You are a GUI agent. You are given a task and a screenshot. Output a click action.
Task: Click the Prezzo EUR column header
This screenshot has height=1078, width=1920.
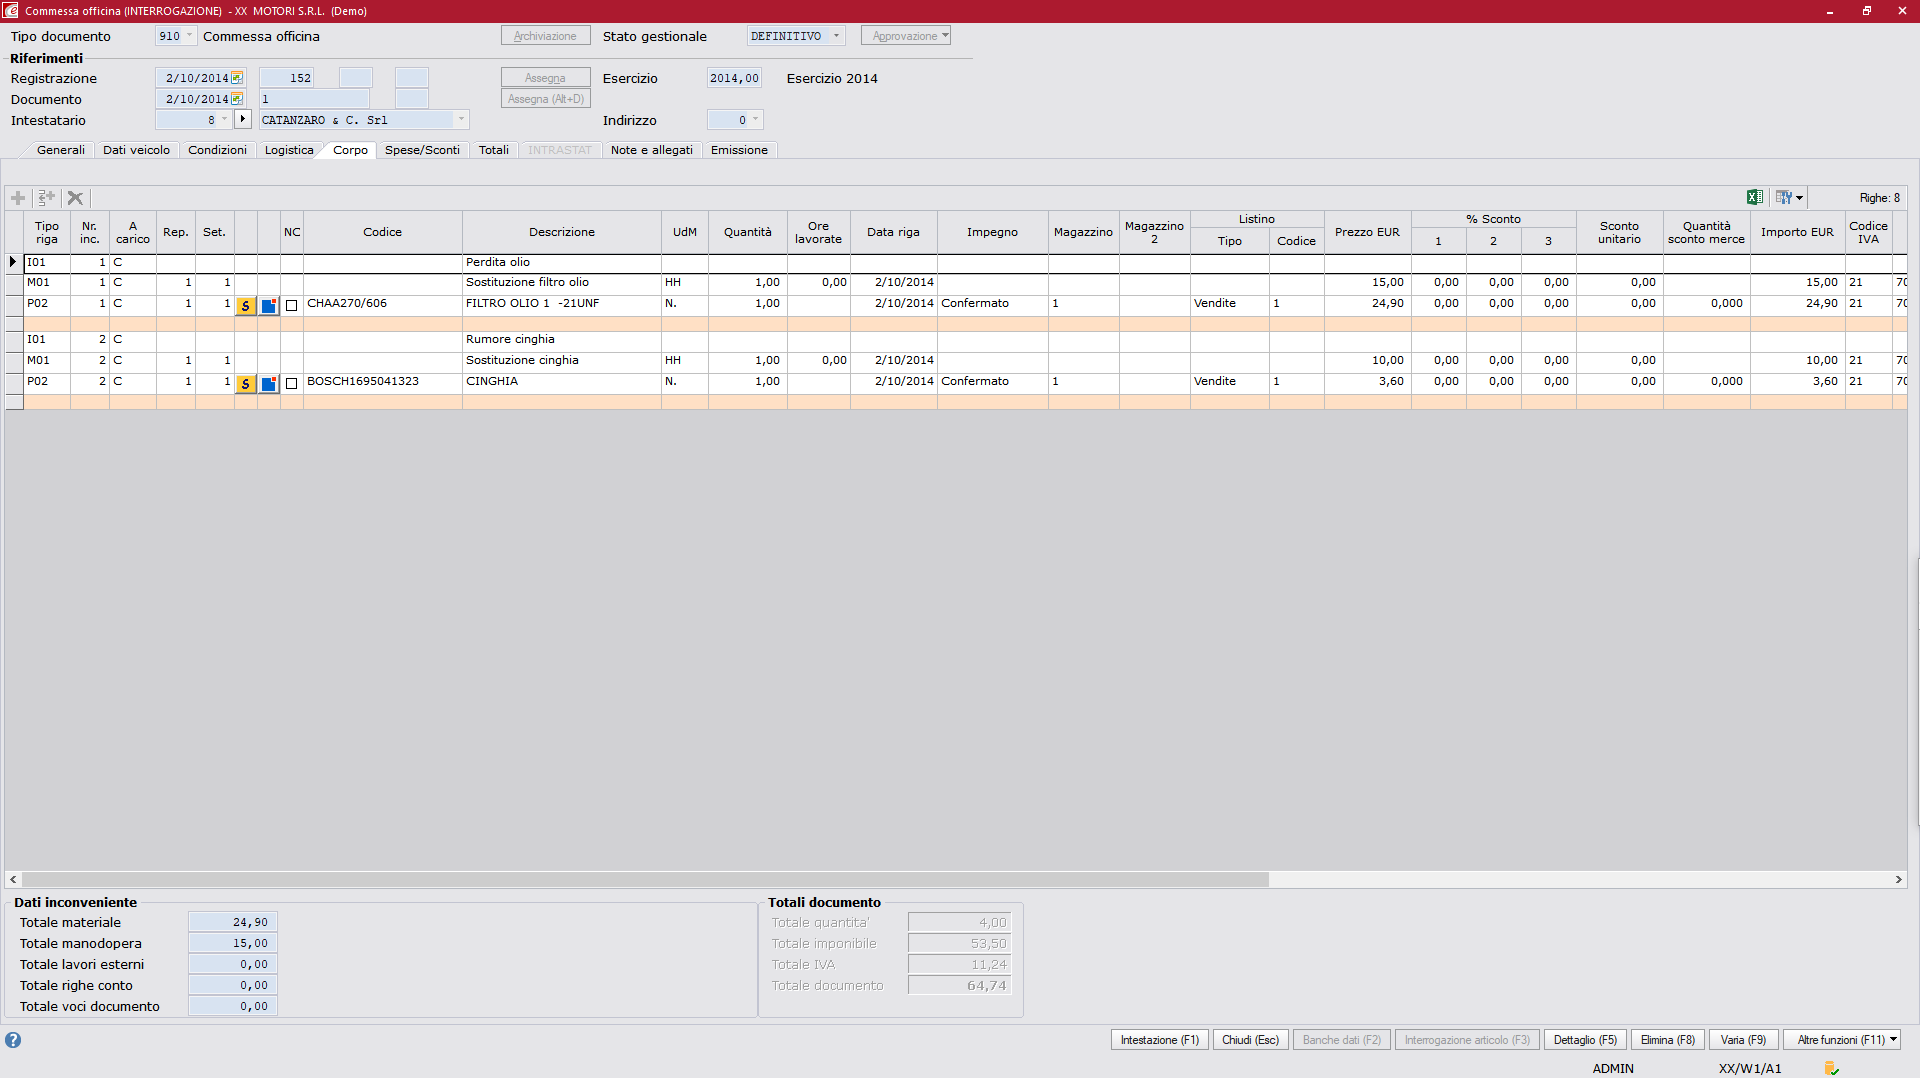1367,232
